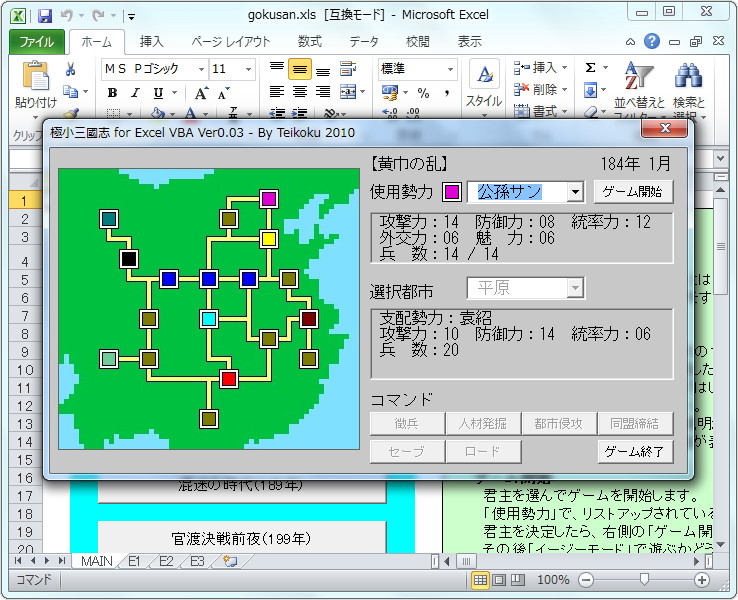This screenshot has width=738, height=600.
Task: Click the 公孫サン faction text field
Action: click(516, 192)
